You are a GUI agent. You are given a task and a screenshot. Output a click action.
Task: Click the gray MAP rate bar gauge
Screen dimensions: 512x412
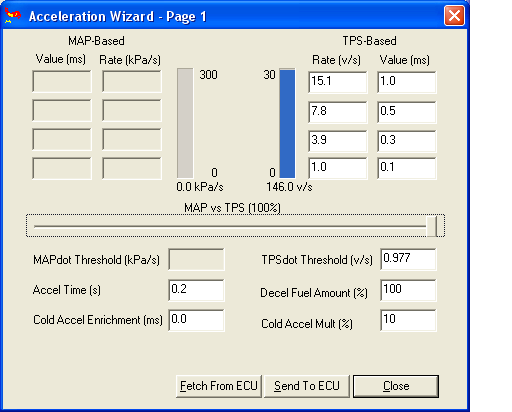[185, 123]
